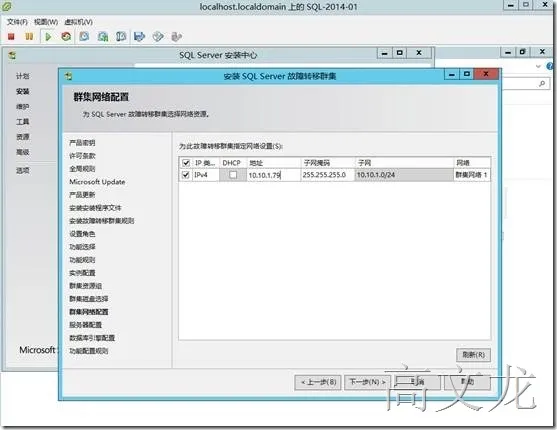Select 高级 in the installation center sidebar
This screenshot has height=430, width=557.
click(22, 152)
